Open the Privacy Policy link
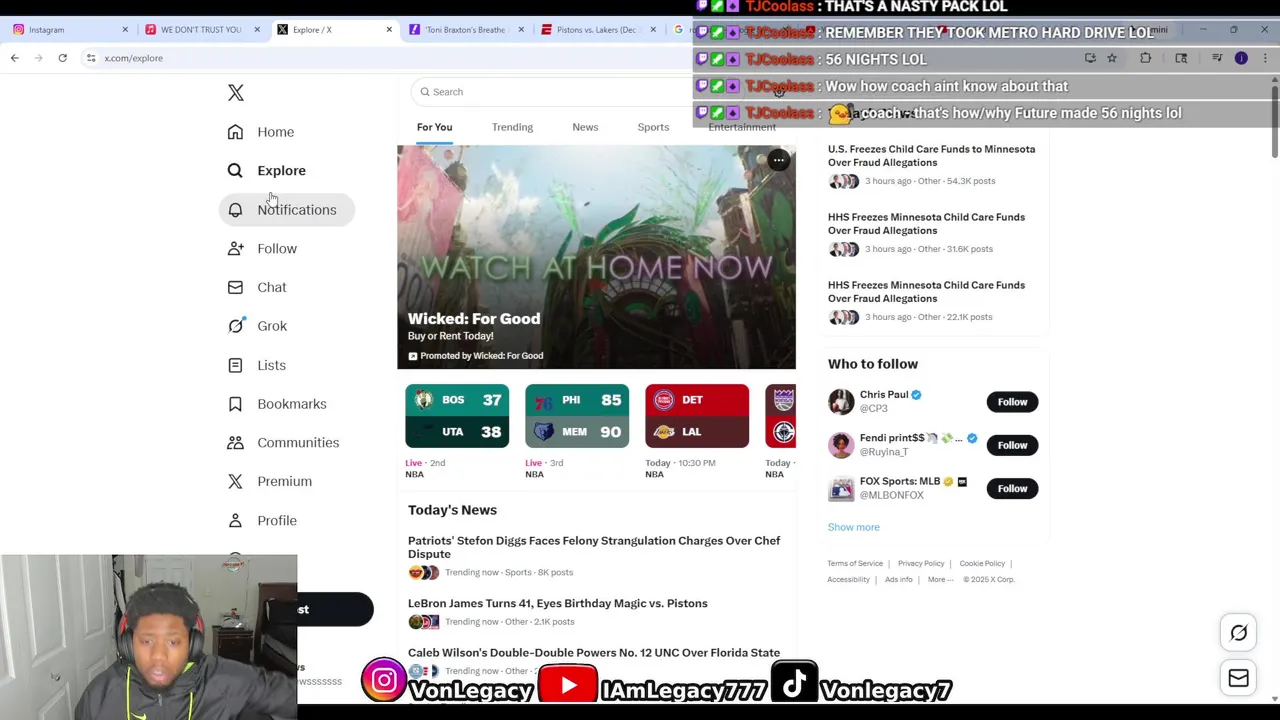 coord(921,564)
